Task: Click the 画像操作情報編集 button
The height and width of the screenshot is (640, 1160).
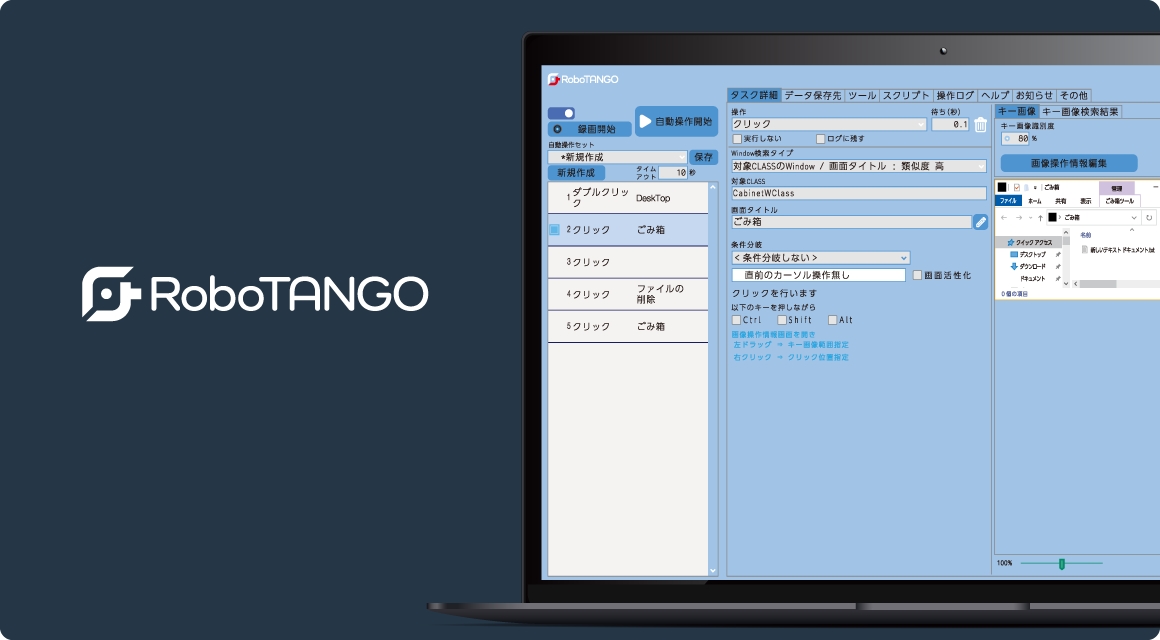Action: pyautogui.click(x=1069, y=164)
